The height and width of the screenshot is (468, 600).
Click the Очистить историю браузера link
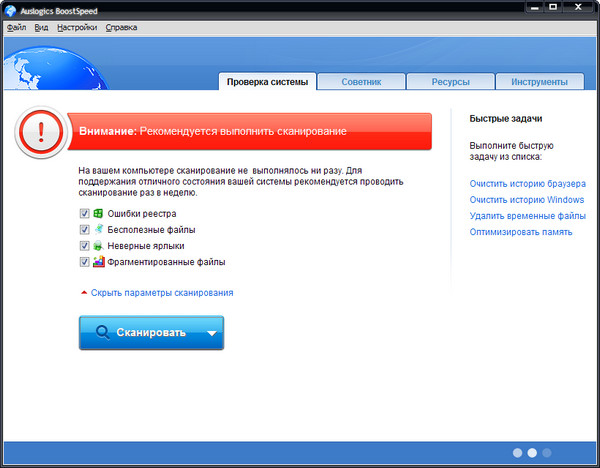(528, 184)
